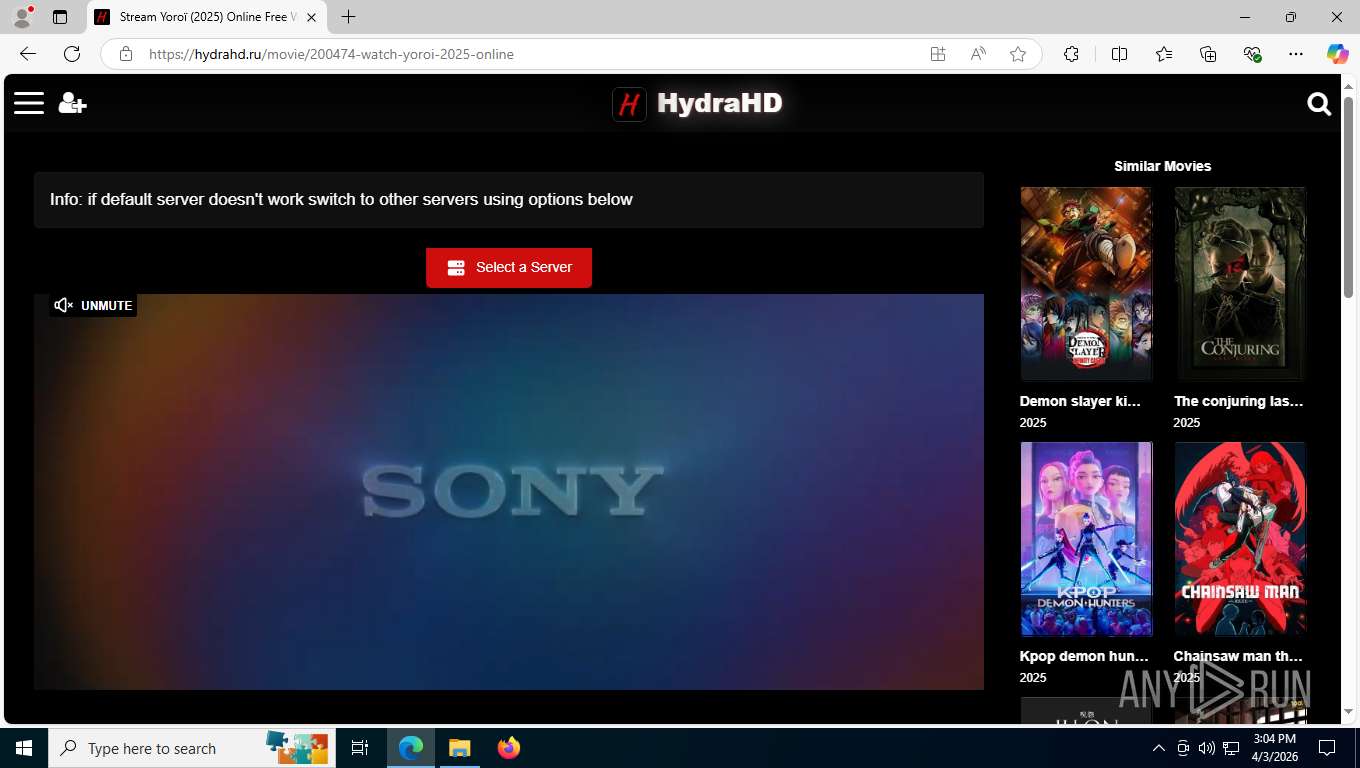Click the 'Demon slayer ki...' title link
The image size is (1360, 768).
1080,401
